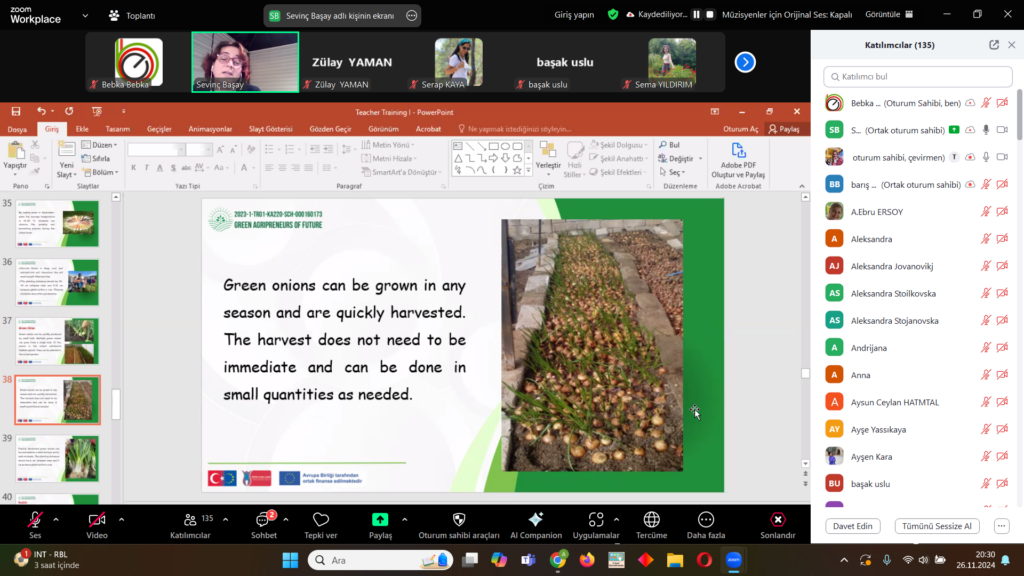Open the AI Companion tool
The image size is (1024, 576).
click(x=535, y=520)
